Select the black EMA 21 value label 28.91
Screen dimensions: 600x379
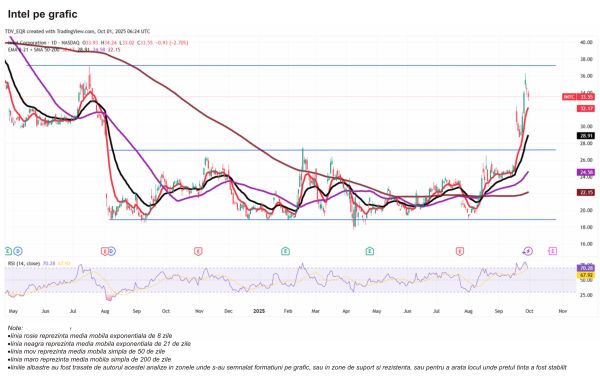click(586, 136)
